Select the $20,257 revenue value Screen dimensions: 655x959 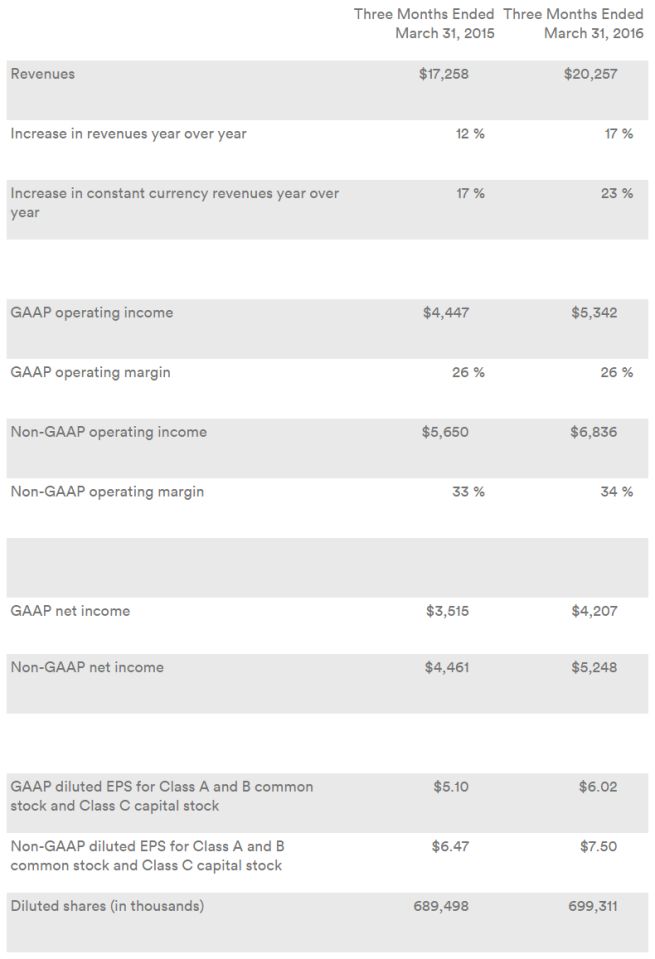click(x=590, y=74)
